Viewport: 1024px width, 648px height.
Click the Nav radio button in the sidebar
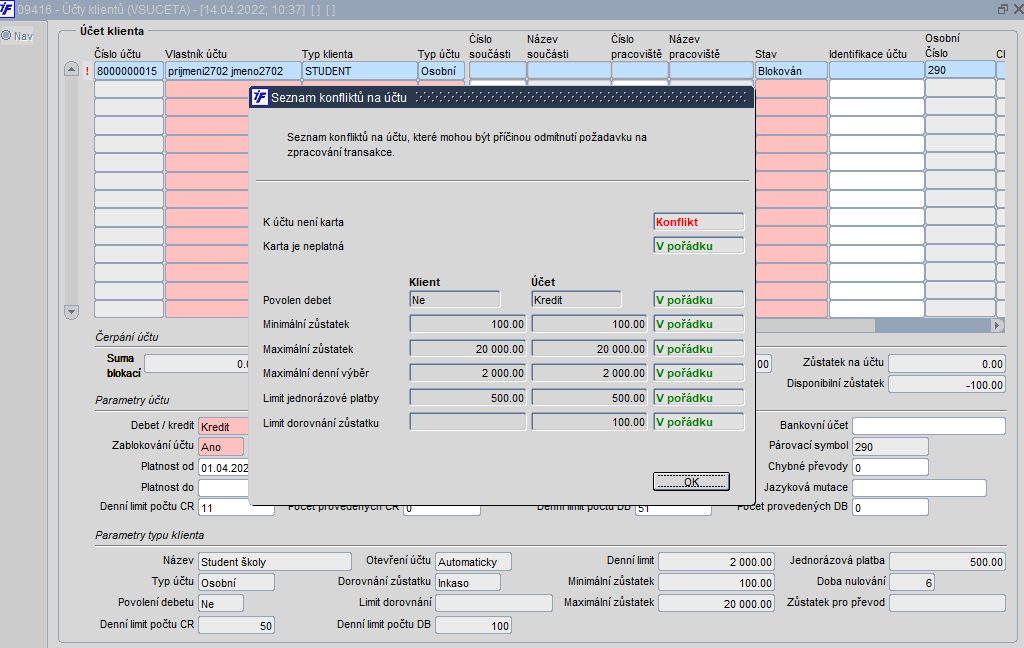click(x=6, y=36)
